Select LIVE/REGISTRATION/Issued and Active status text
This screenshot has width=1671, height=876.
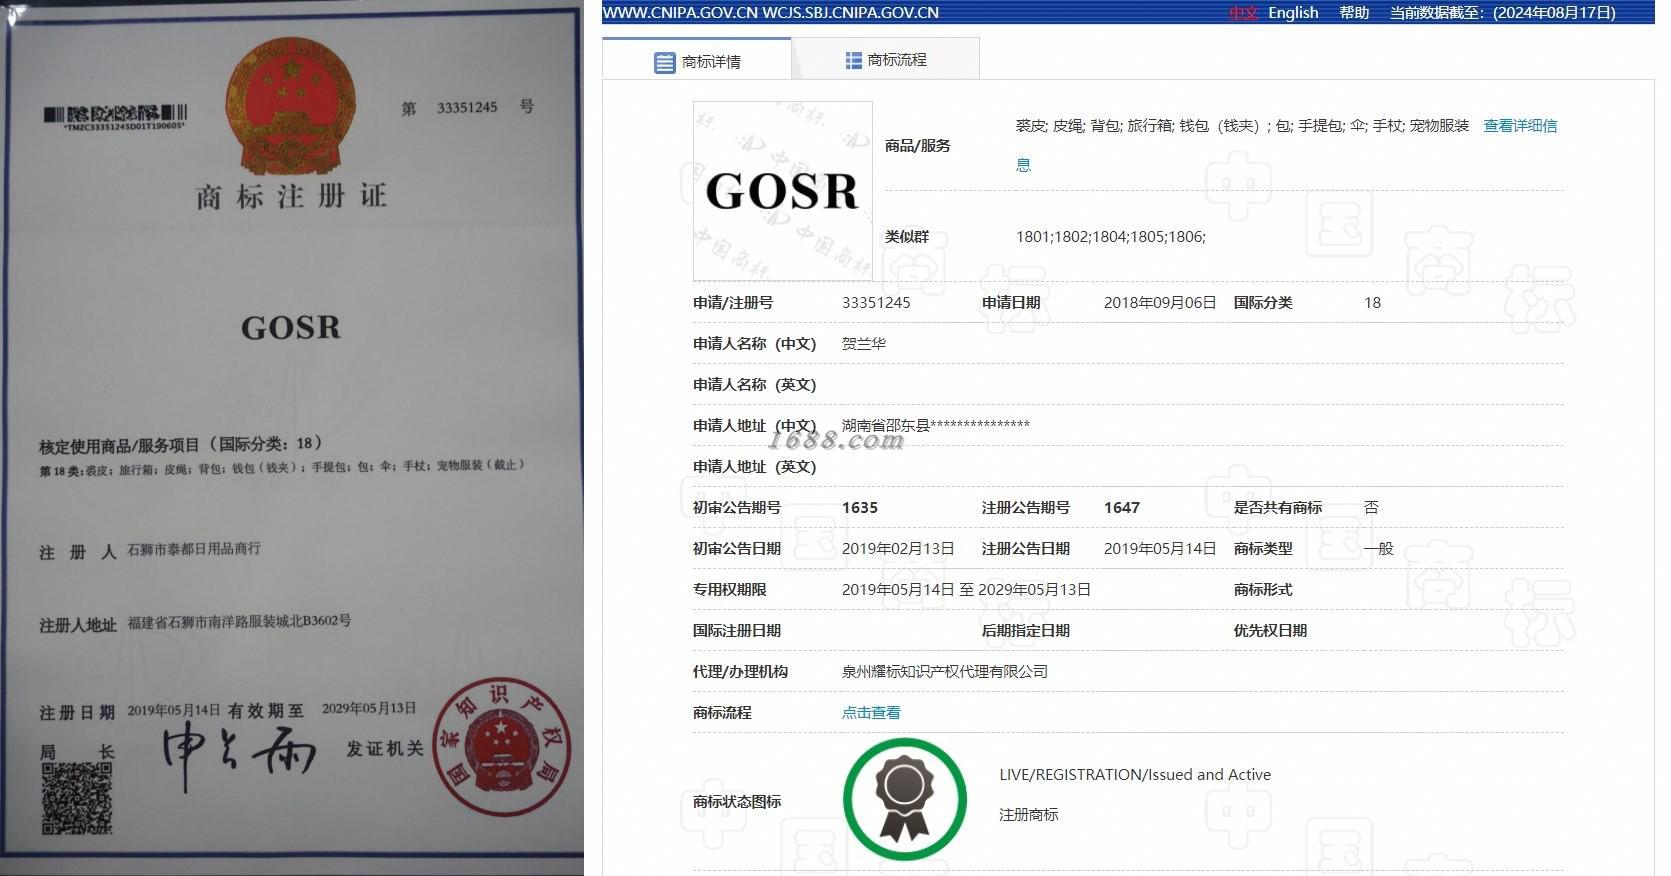tap(1135, 775)
